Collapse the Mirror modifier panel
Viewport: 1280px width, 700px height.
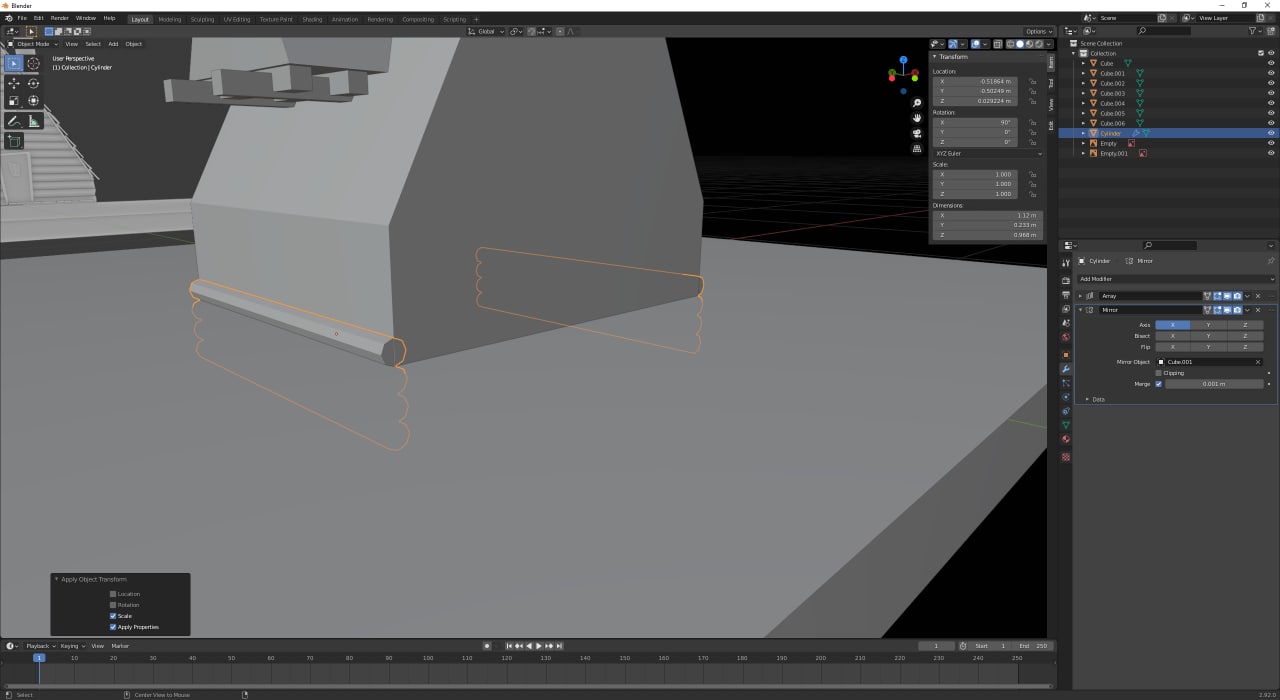[1081, 310]
